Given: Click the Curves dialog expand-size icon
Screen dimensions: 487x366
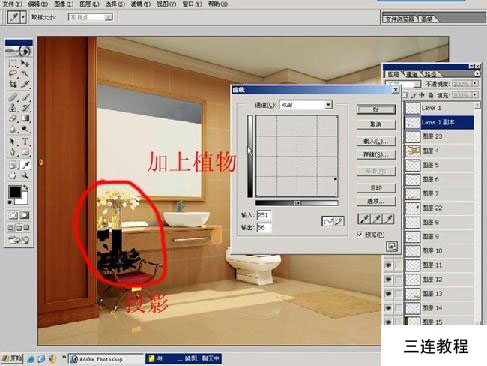Looking at the screenshot, I should pos(391,247).
